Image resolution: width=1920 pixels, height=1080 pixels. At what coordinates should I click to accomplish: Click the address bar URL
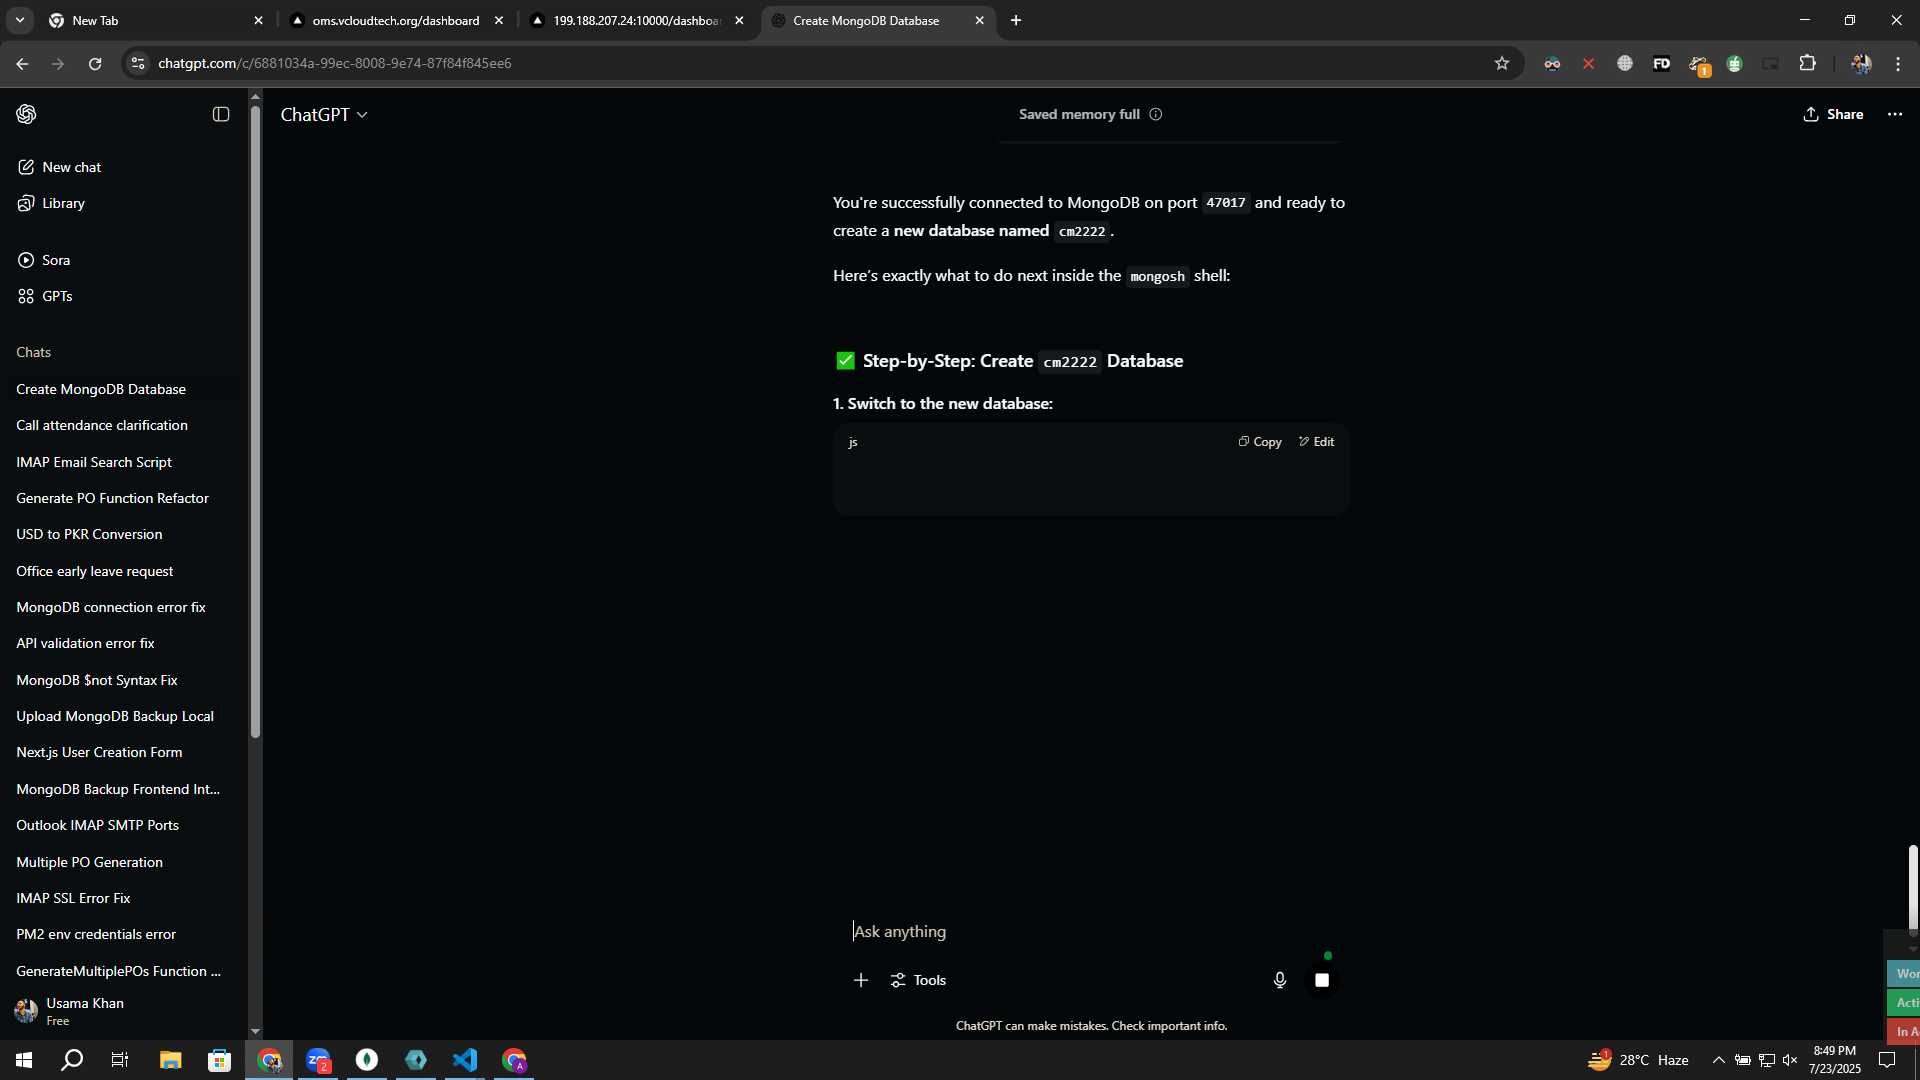point(335,63)
